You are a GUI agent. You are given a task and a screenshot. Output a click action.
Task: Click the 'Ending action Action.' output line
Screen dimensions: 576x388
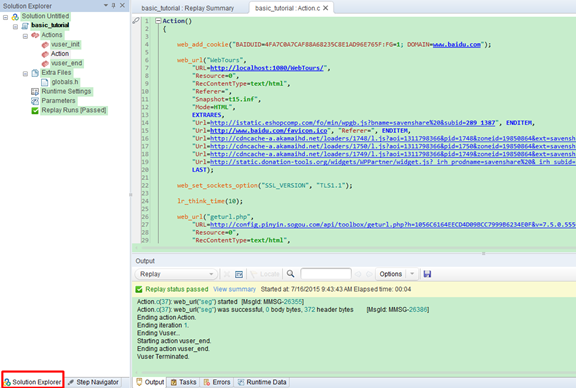pos(166,317)
